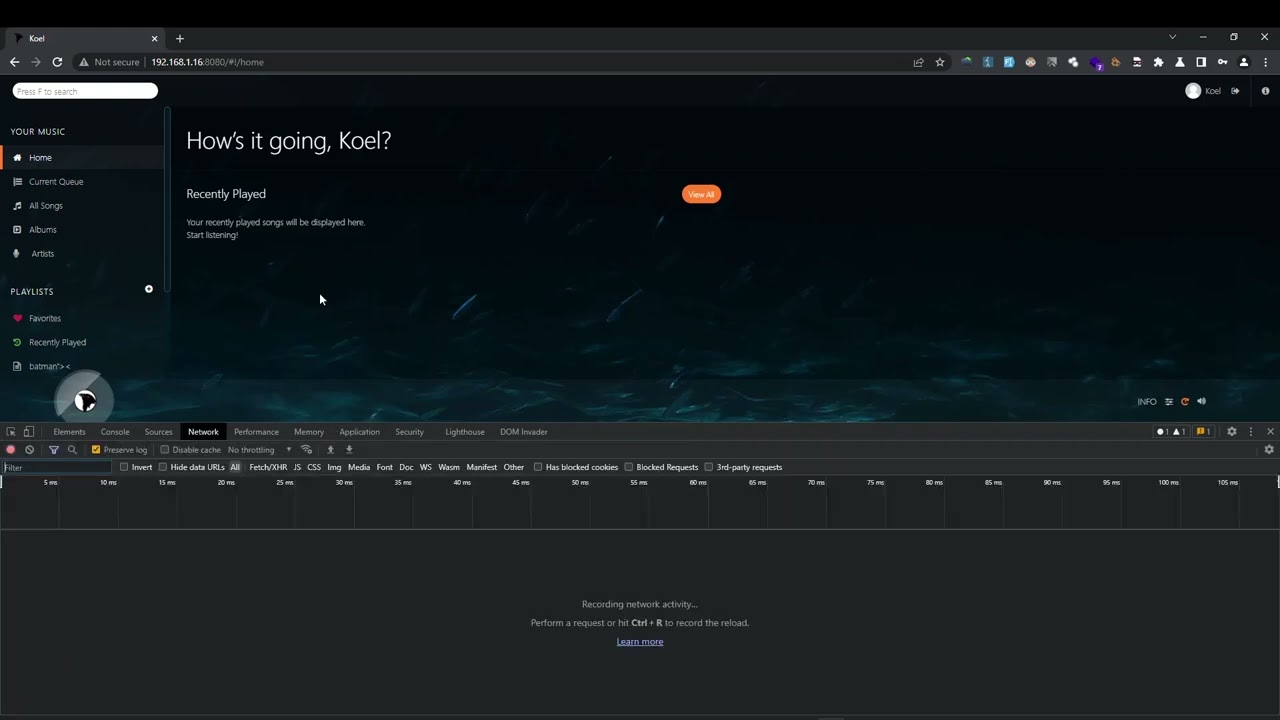
Task: Mute the player volume icon
Action: tap(1201, 402)
